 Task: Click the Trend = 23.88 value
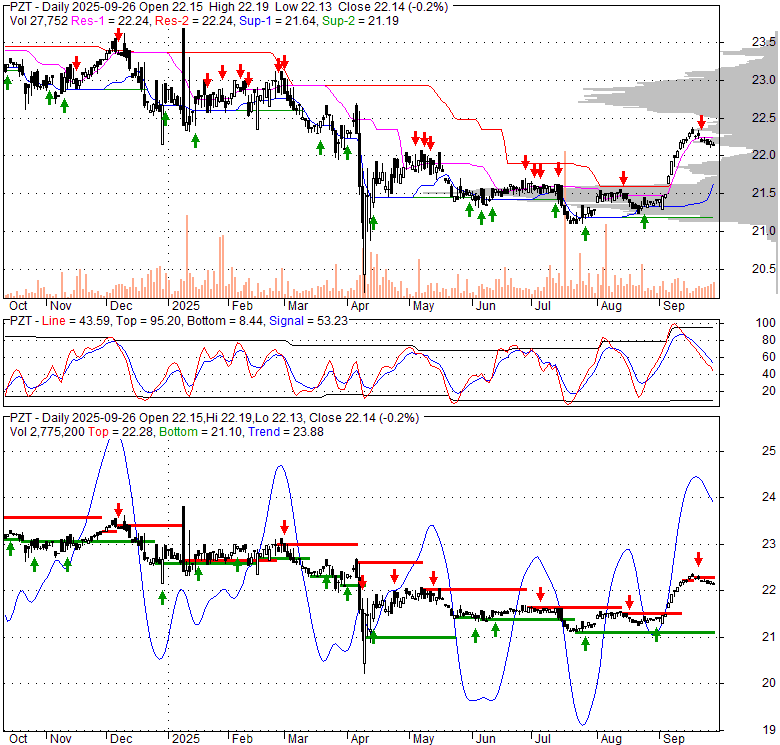tap(286, 432)
